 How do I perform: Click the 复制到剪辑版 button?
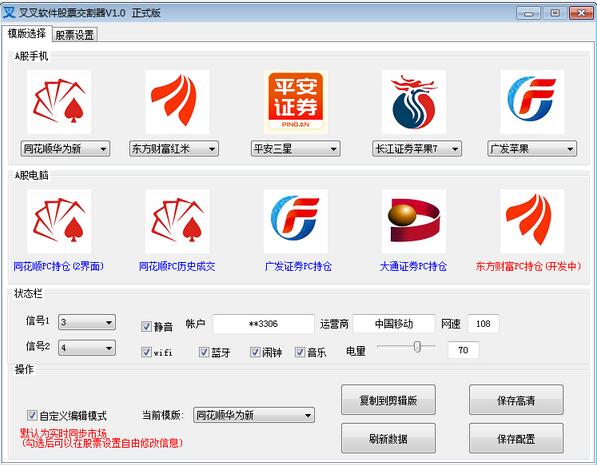coord(388,400)
